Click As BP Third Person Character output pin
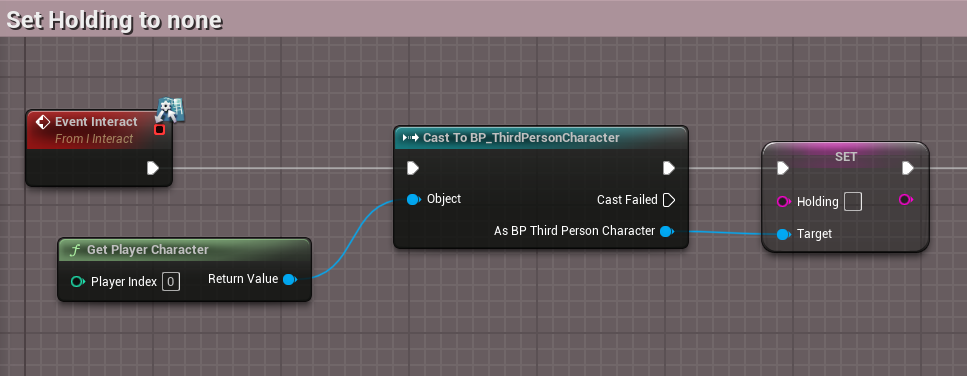Image resolution: width=967 pixels, height=376 pixels. (667, 231)
